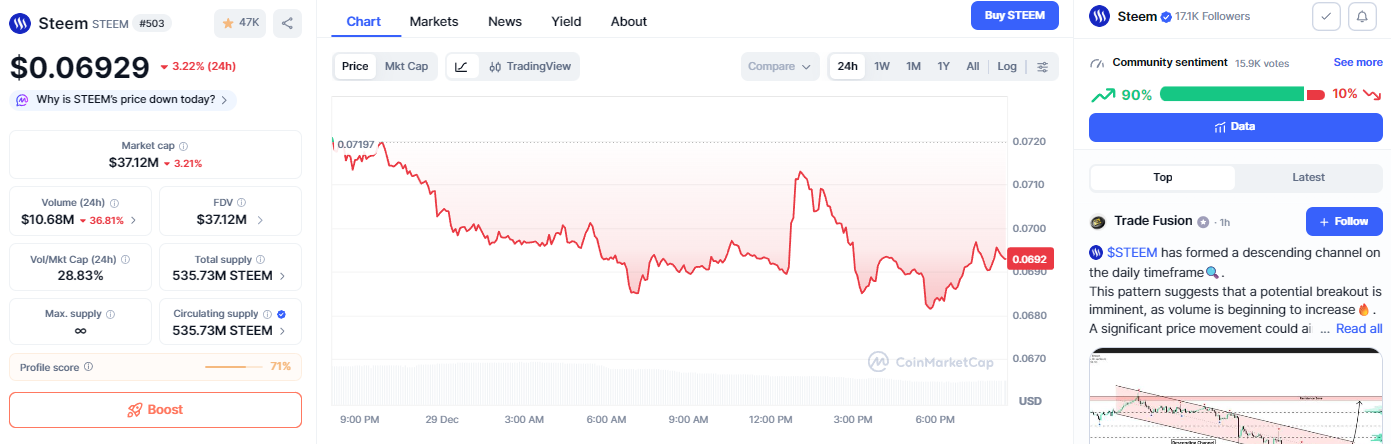The image size is (1391, 444).
Task: Click info icon next to Volume (24h)
Action: coord(114,203)
